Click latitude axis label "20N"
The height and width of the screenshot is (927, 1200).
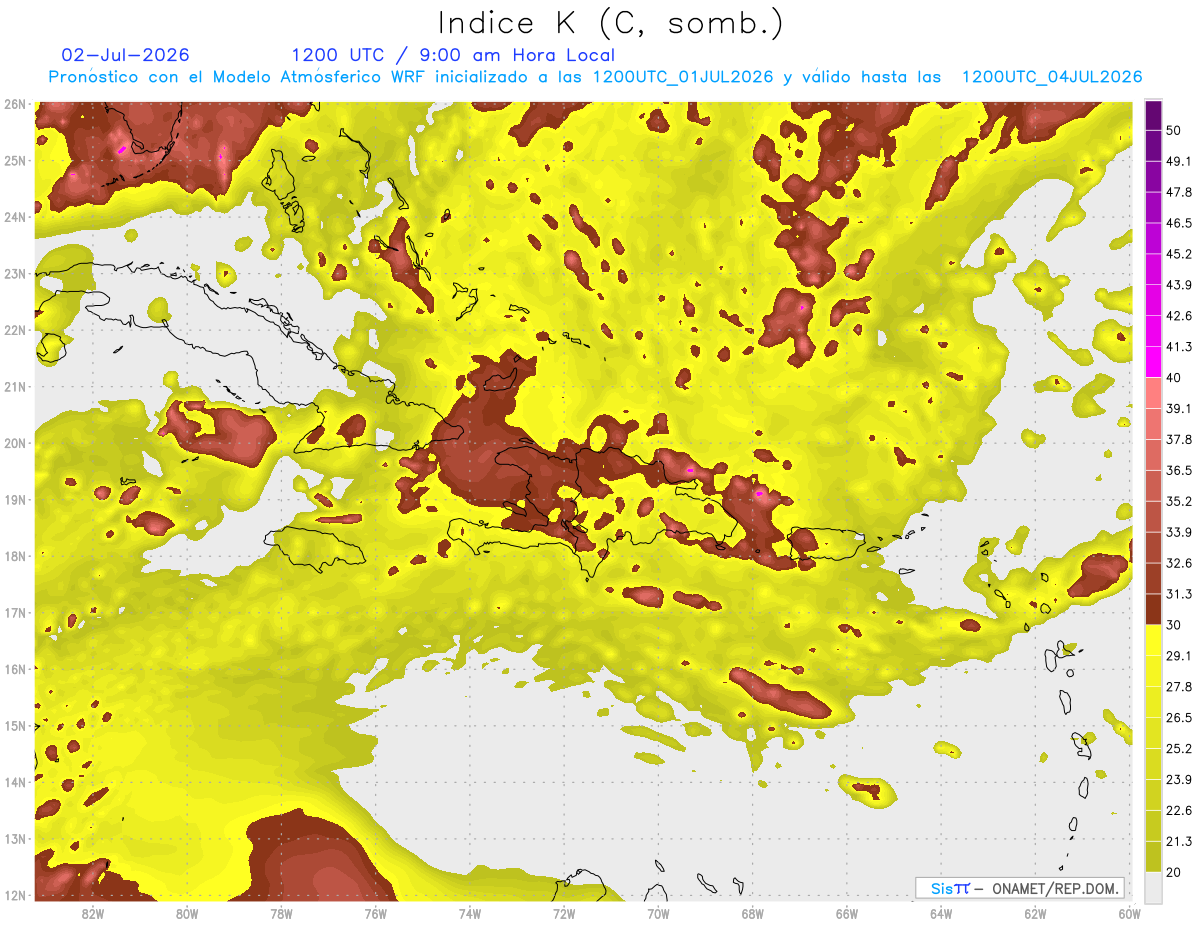[x=14, y=443]
